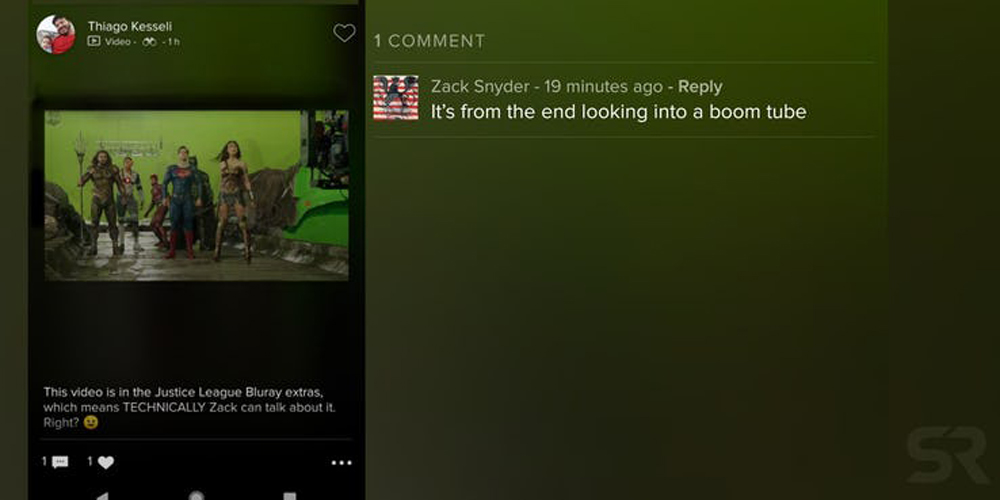Screen dimensions: 1000x500
Task: Open Zack Snyder's flag avatar
Action: pyautogui.click(x=396, y=98)
